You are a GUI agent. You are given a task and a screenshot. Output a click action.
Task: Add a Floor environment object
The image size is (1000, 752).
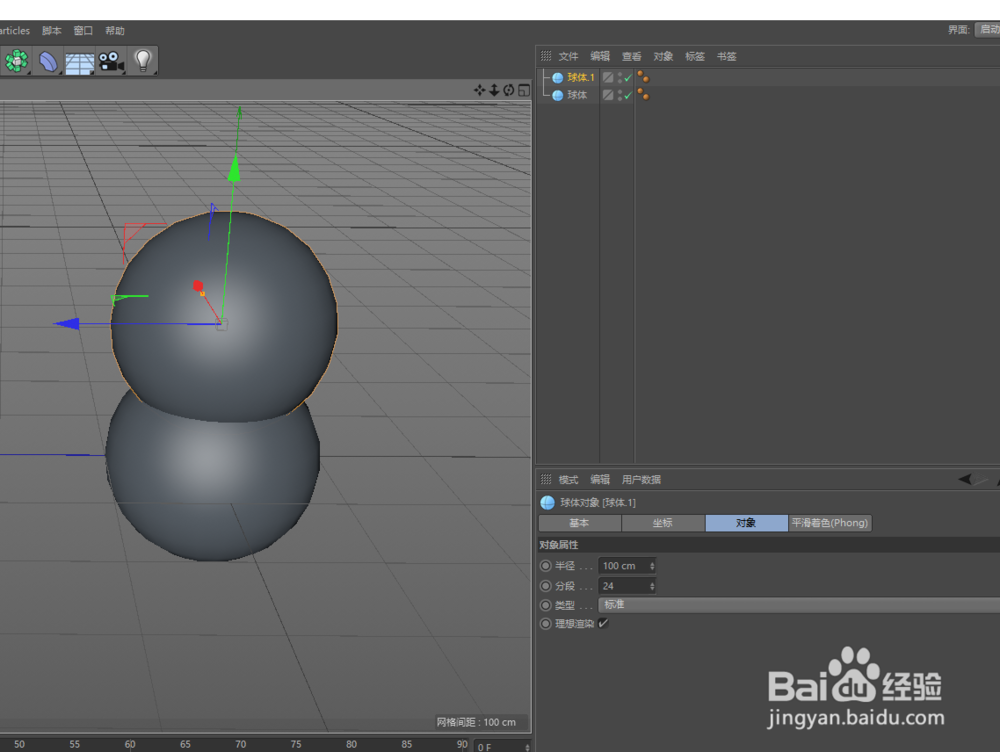pyautogui.click(x=80, y=63)
